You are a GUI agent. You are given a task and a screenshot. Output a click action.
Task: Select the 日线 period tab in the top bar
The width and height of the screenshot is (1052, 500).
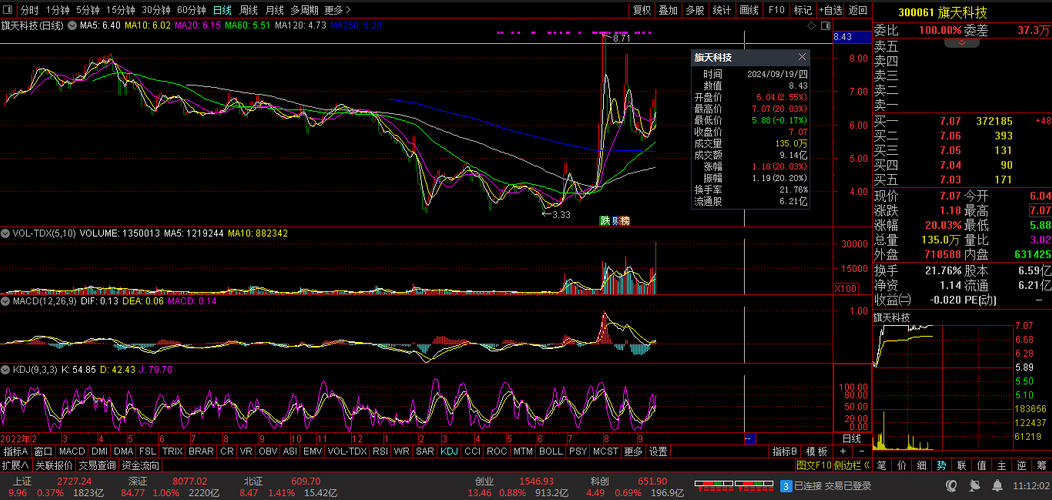[x=223, y=10]
